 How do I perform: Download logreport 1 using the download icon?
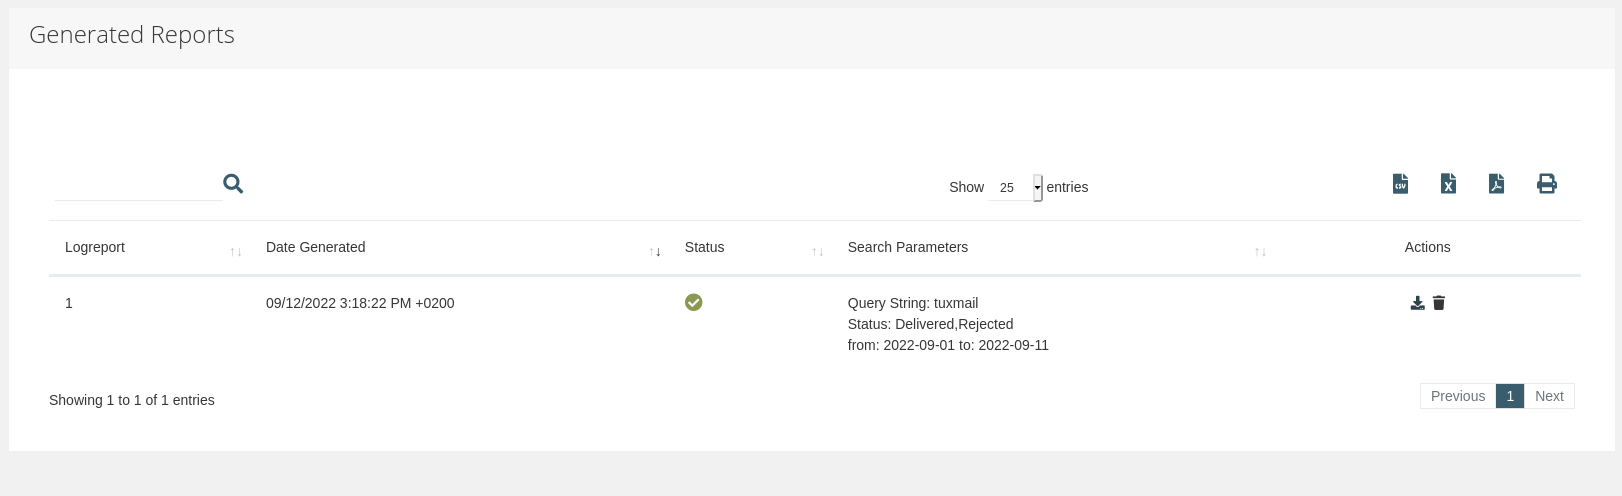coord(1417,303)
